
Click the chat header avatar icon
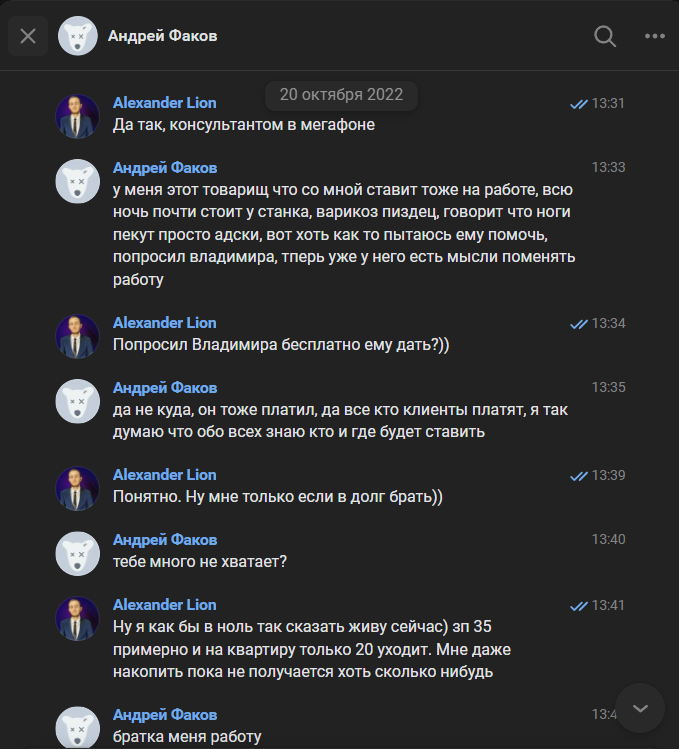pyautogui.click(x=77, y=36)
